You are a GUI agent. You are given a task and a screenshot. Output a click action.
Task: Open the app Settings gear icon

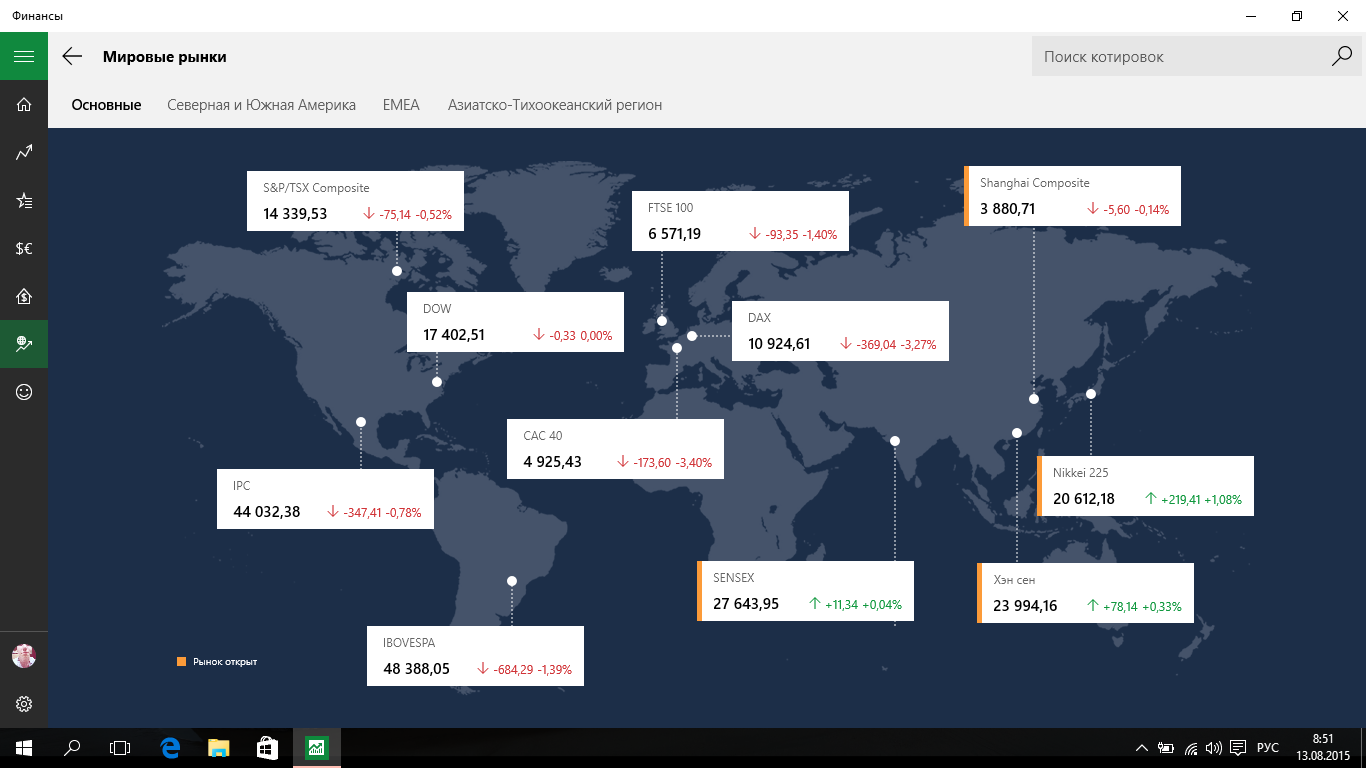pos(24,704)
